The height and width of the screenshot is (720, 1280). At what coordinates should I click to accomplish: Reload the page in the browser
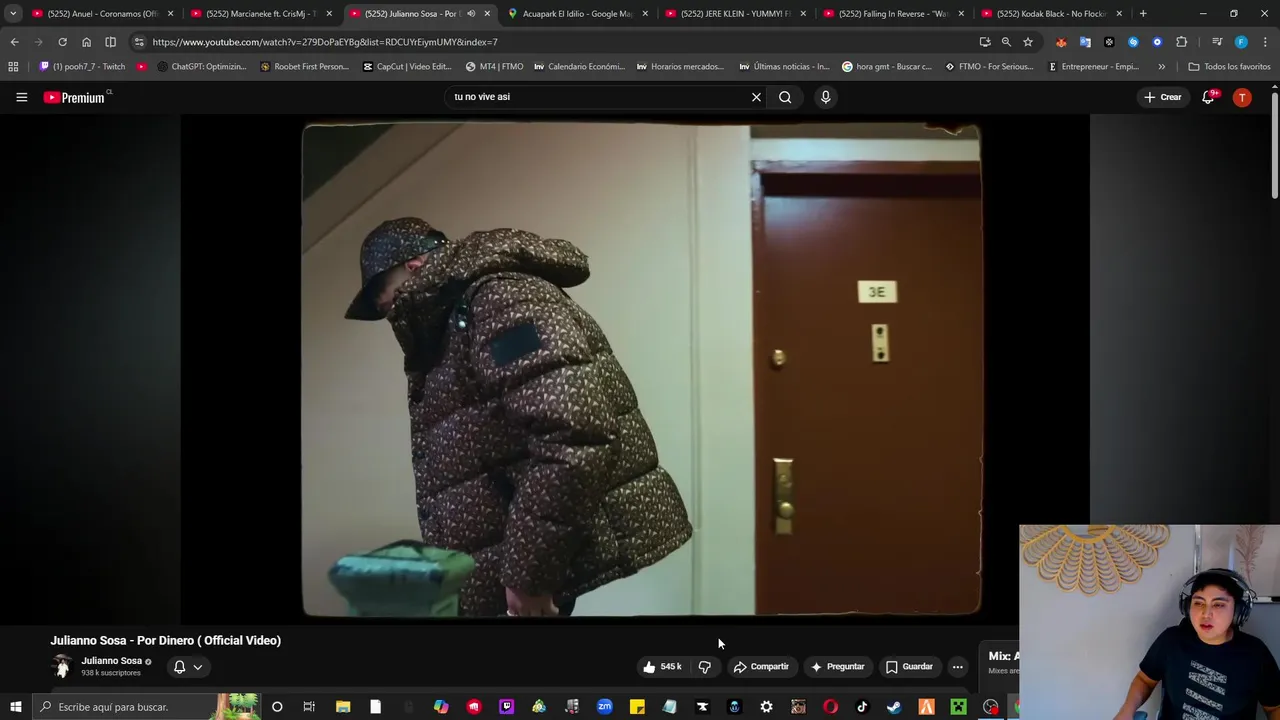point(62,42)
